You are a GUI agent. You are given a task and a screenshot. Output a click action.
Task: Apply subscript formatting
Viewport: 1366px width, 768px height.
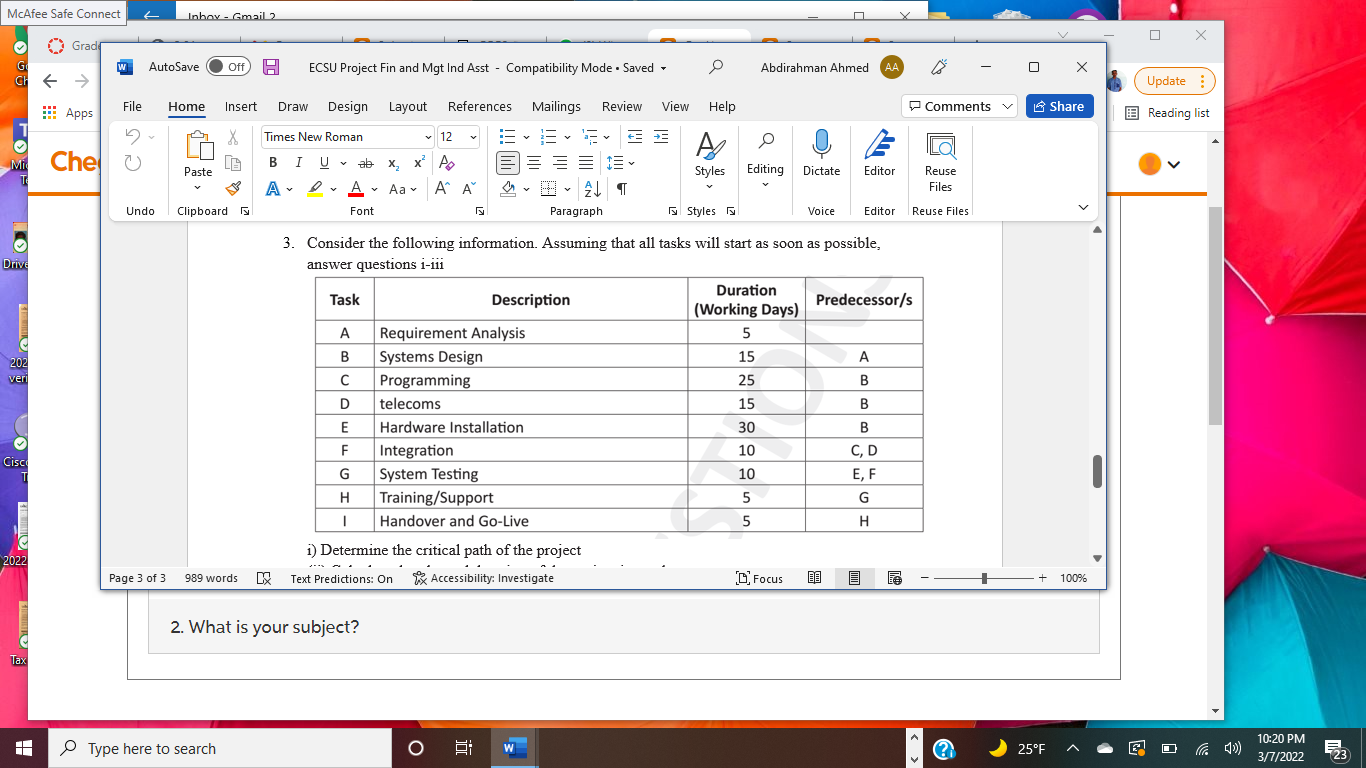[x=393, y=163]
